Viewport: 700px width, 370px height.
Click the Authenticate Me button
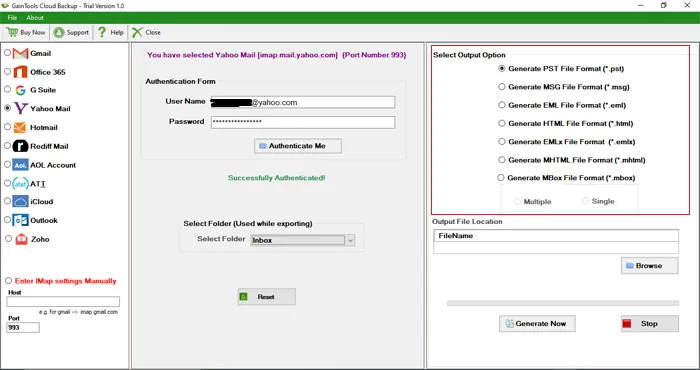[x=298, y=146]
